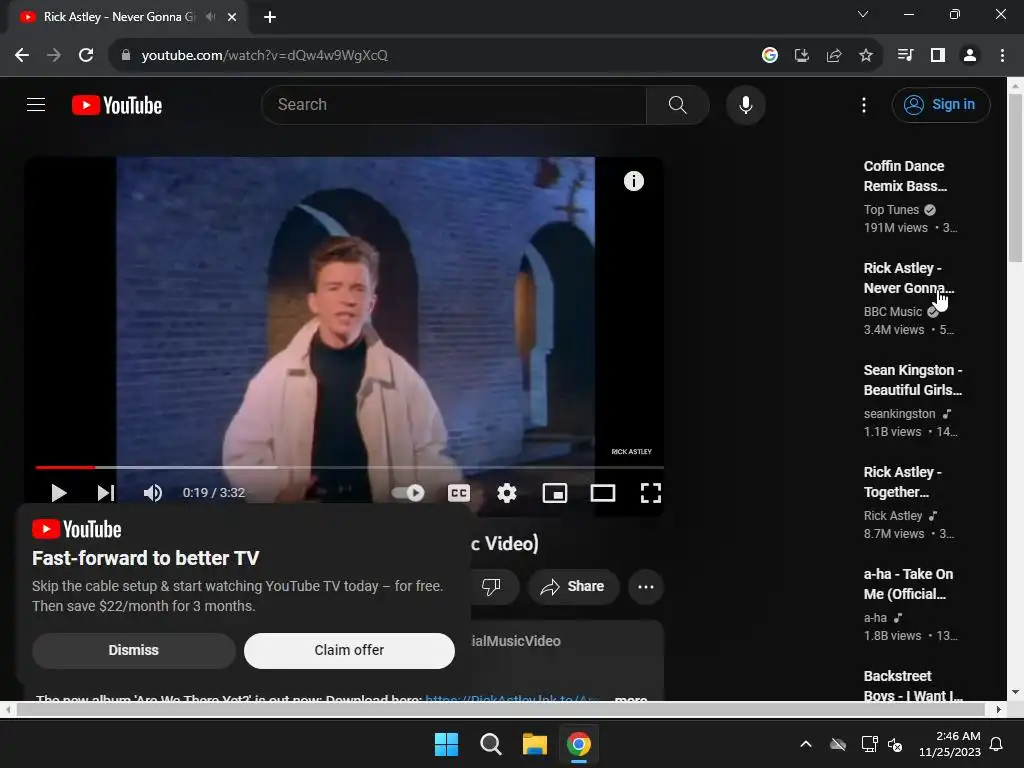Share this video
1024x768 pixels.
pyautogui.click(x=572, y=586)
